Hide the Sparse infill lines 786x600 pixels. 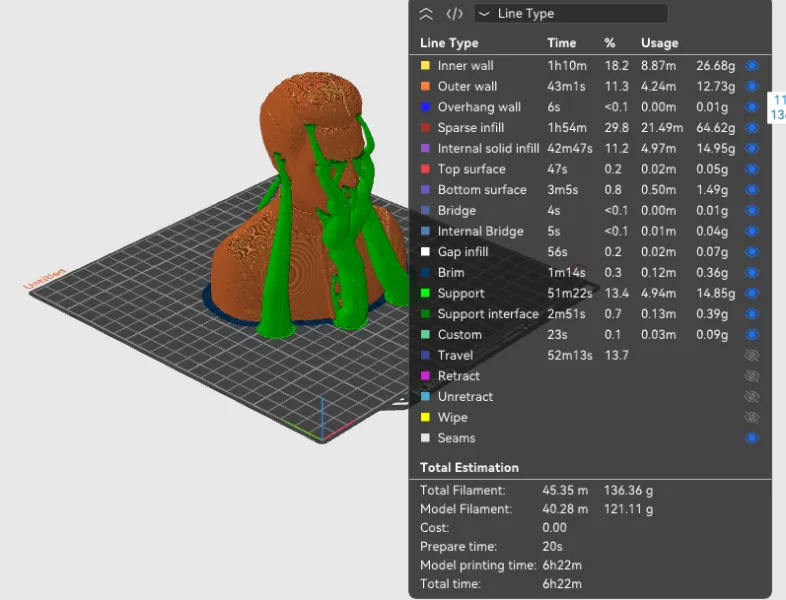pos(752,128)
